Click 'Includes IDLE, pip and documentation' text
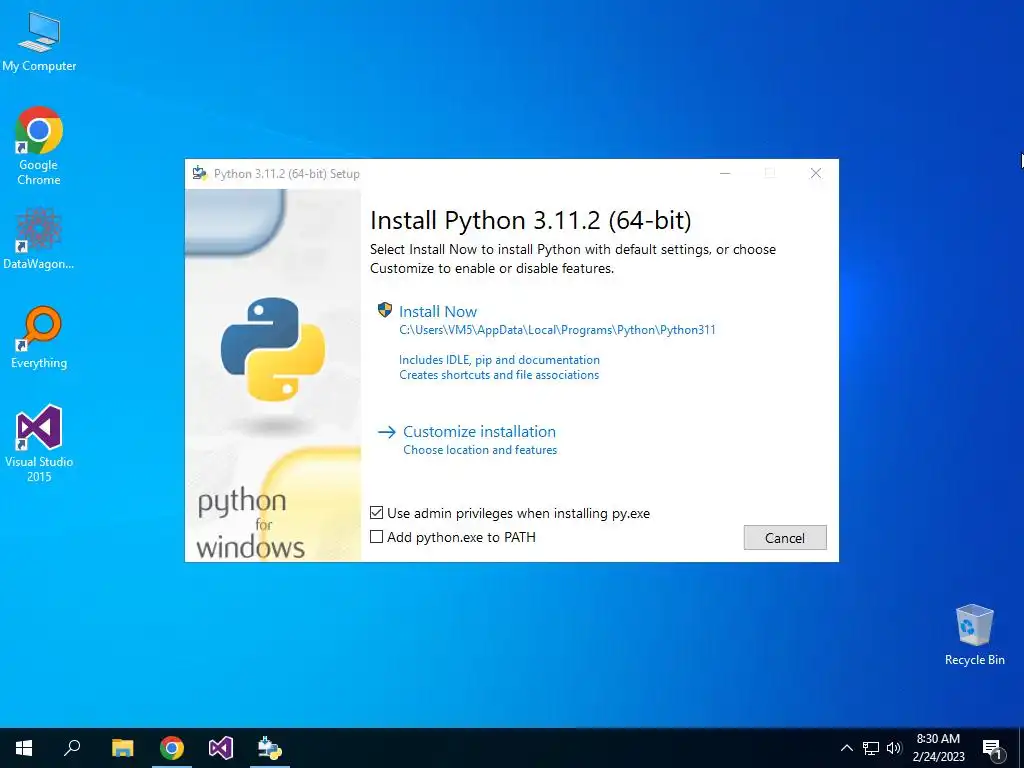The height and width of the screenshot is (768, 1024). point(499,360)
